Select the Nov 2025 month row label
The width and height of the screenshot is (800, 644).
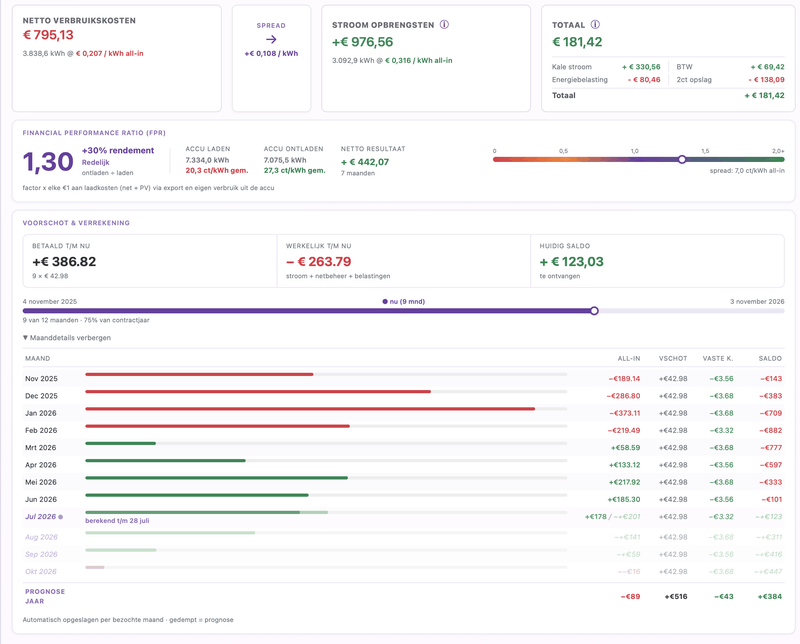click(x=41, y=379)
